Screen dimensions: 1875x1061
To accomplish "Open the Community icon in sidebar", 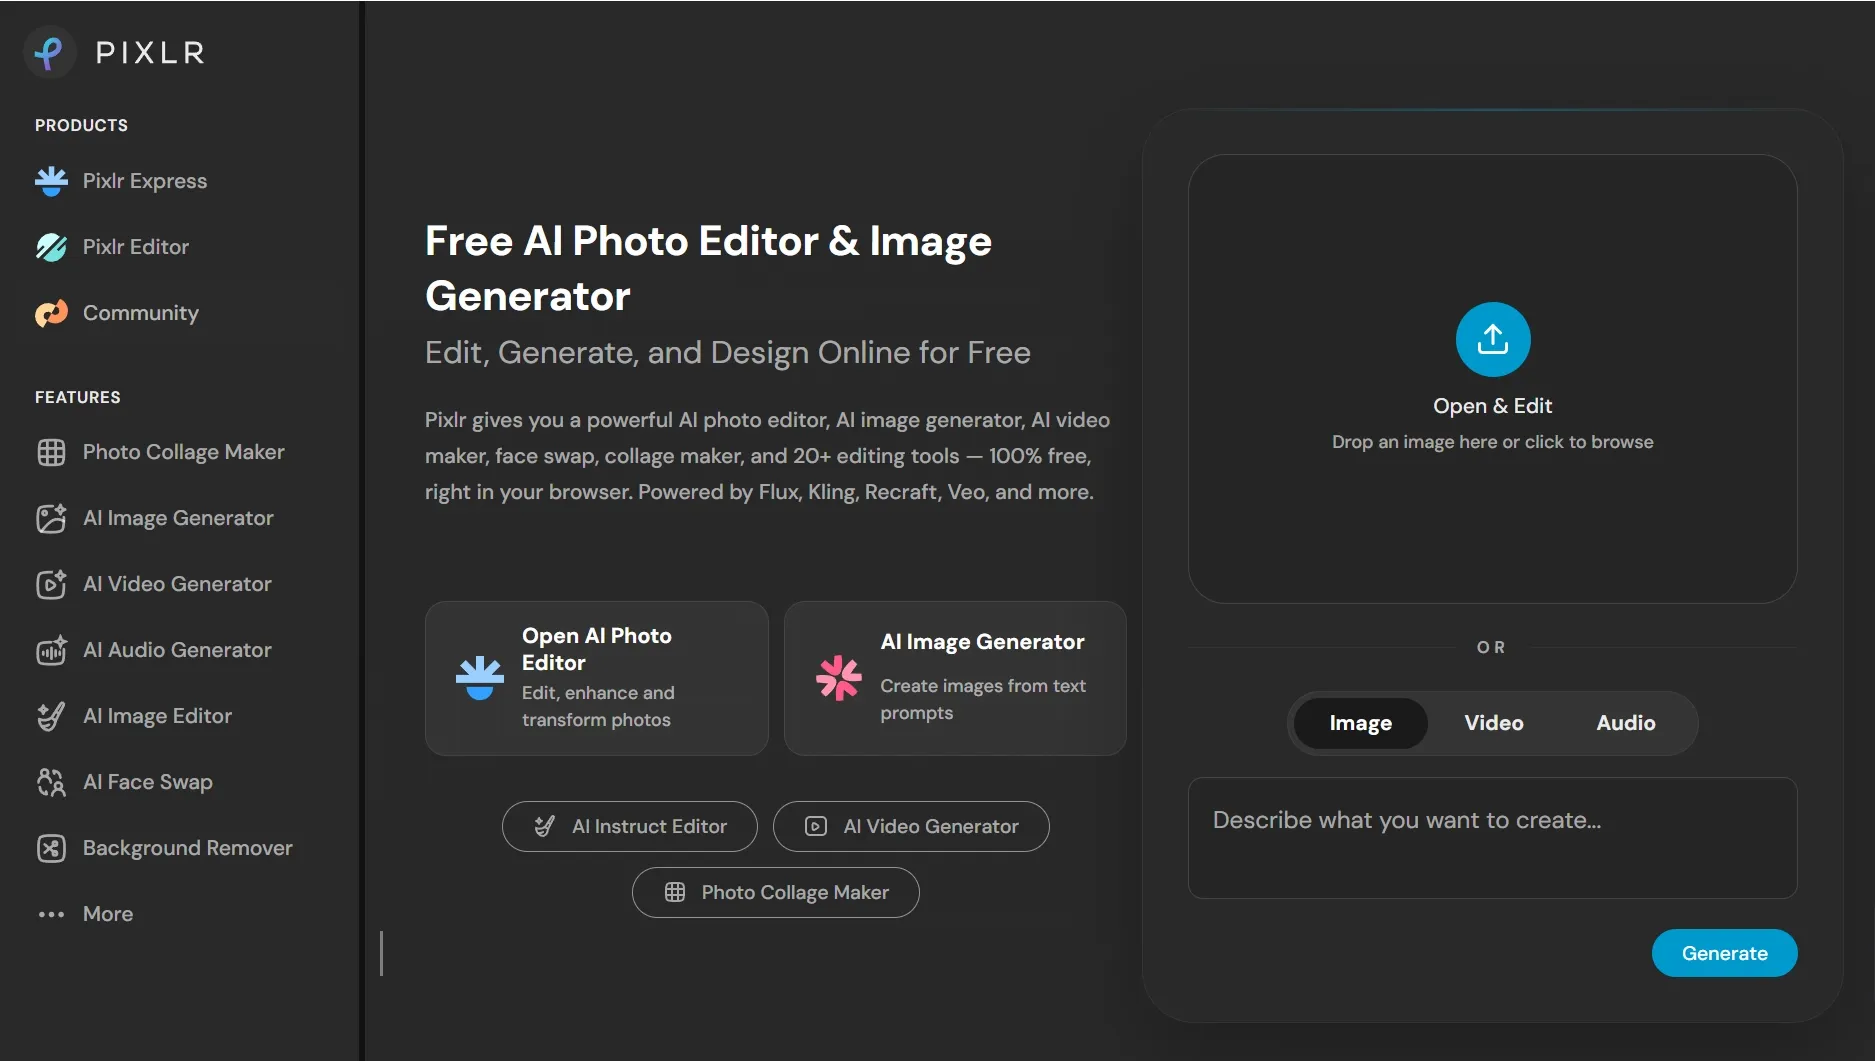I will tap(51, 313).
